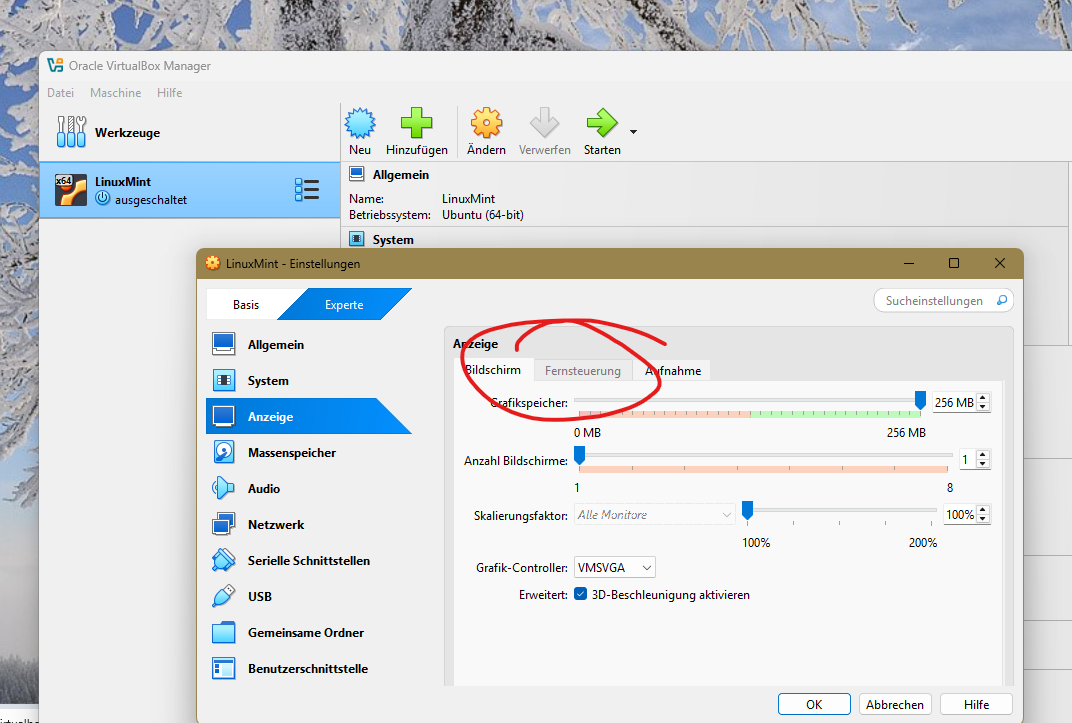Click the Neu toolbar icon

click(360, 124)
